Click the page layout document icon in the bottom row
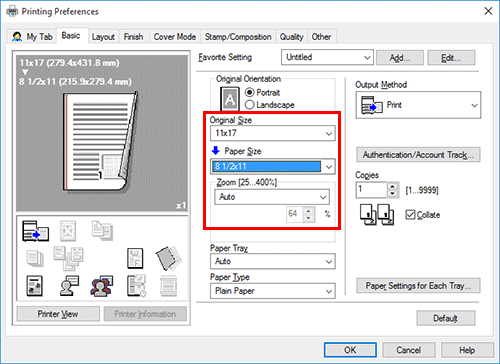 click(x=34, y=286)
